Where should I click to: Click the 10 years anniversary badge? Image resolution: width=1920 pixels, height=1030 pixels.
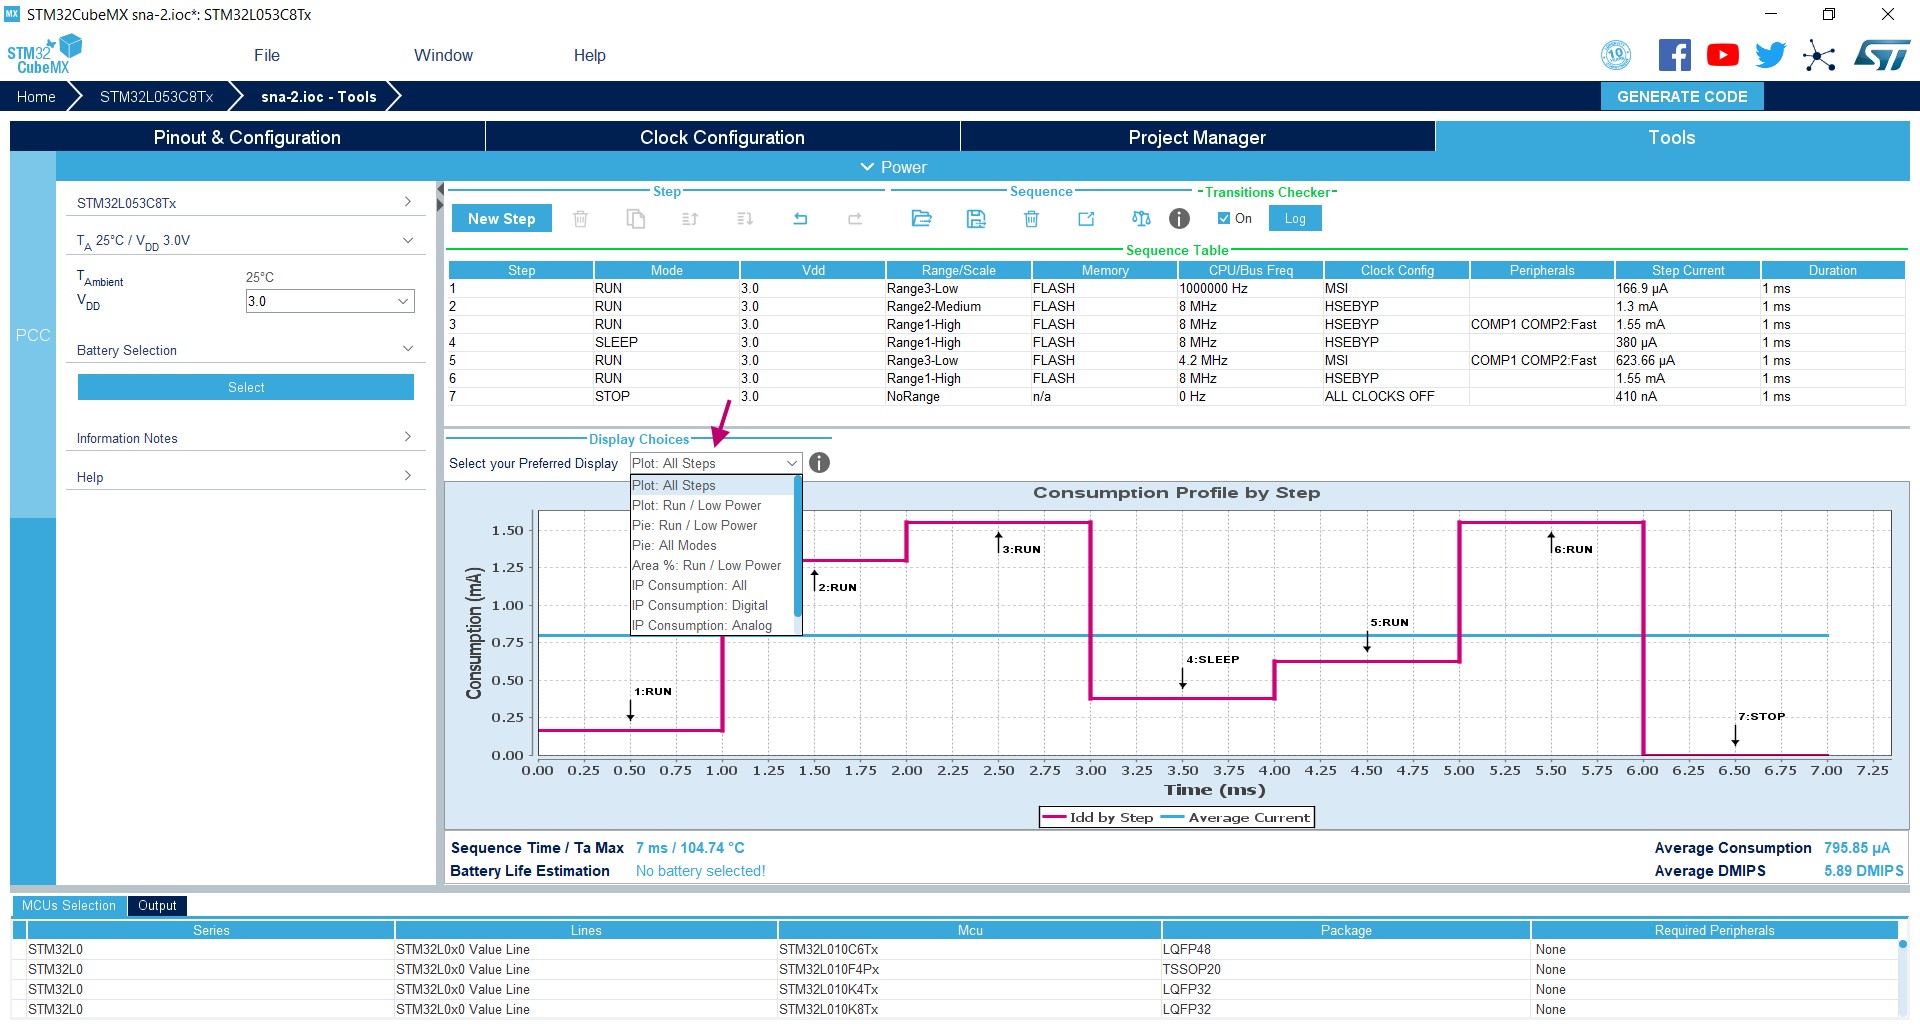(1616, 55)
